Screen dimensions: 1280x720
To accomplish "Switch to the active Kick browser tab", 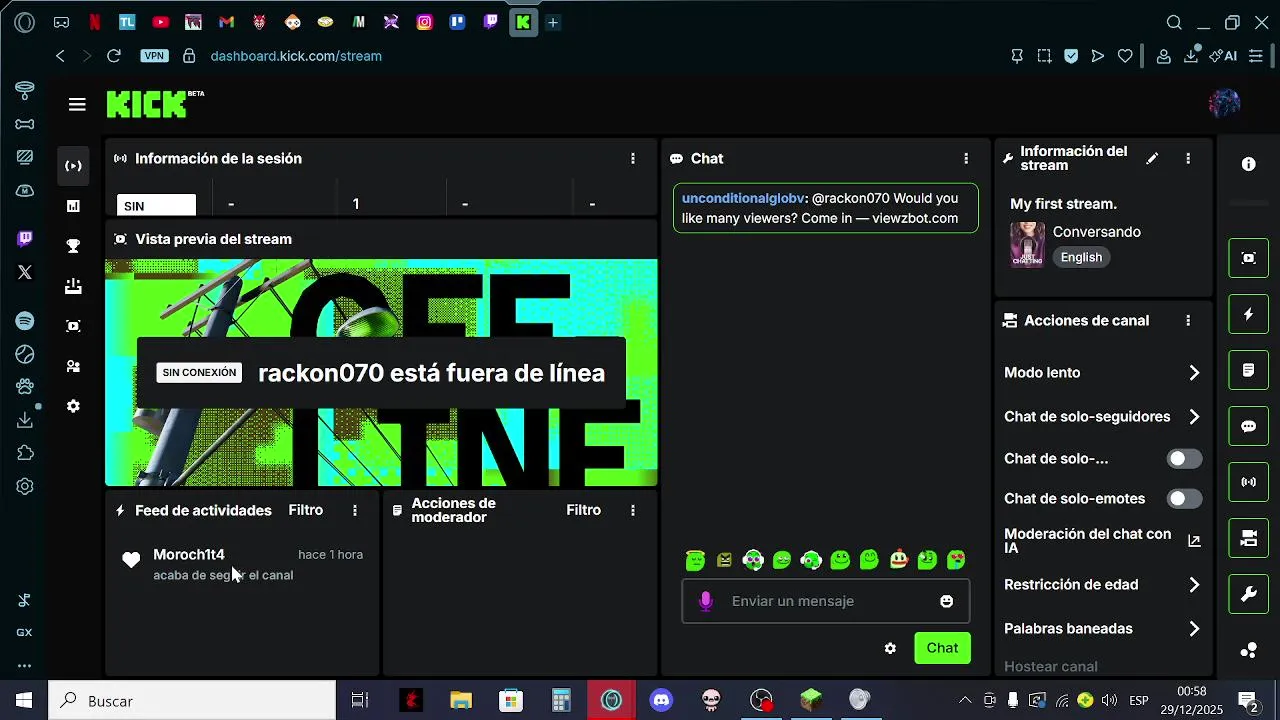I will 523,22.
